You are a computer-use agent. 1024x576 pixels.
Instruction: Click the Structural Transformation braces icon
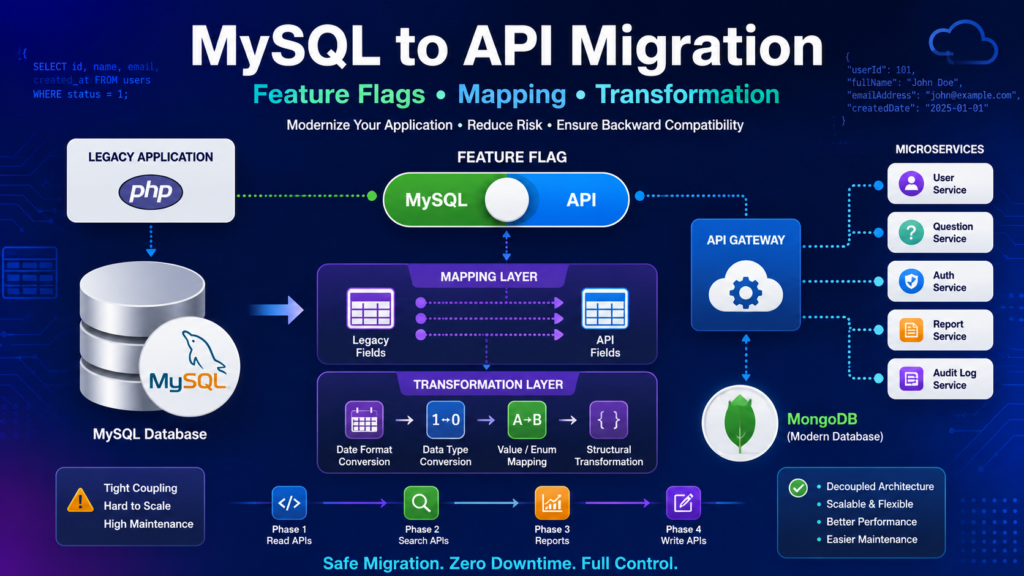(x=609, y=420)
